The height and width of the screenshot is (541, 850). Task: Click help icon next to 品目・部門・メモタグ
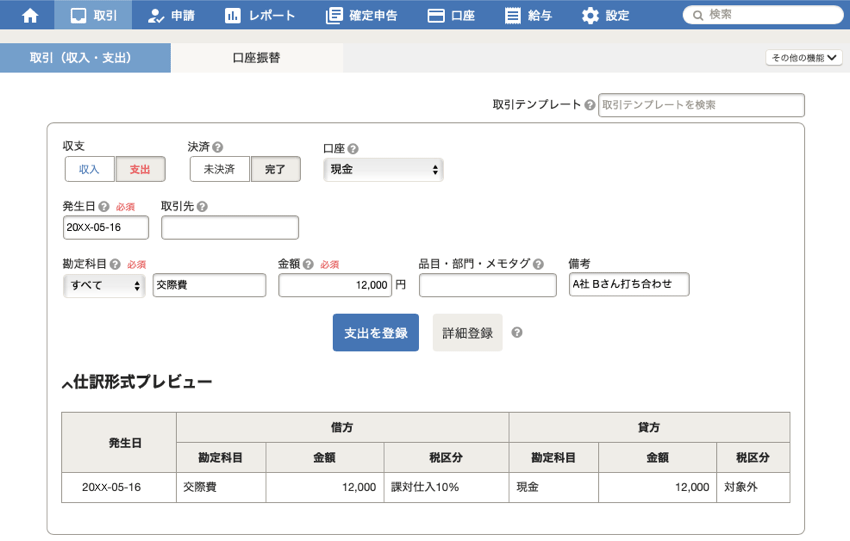[538, 265]
